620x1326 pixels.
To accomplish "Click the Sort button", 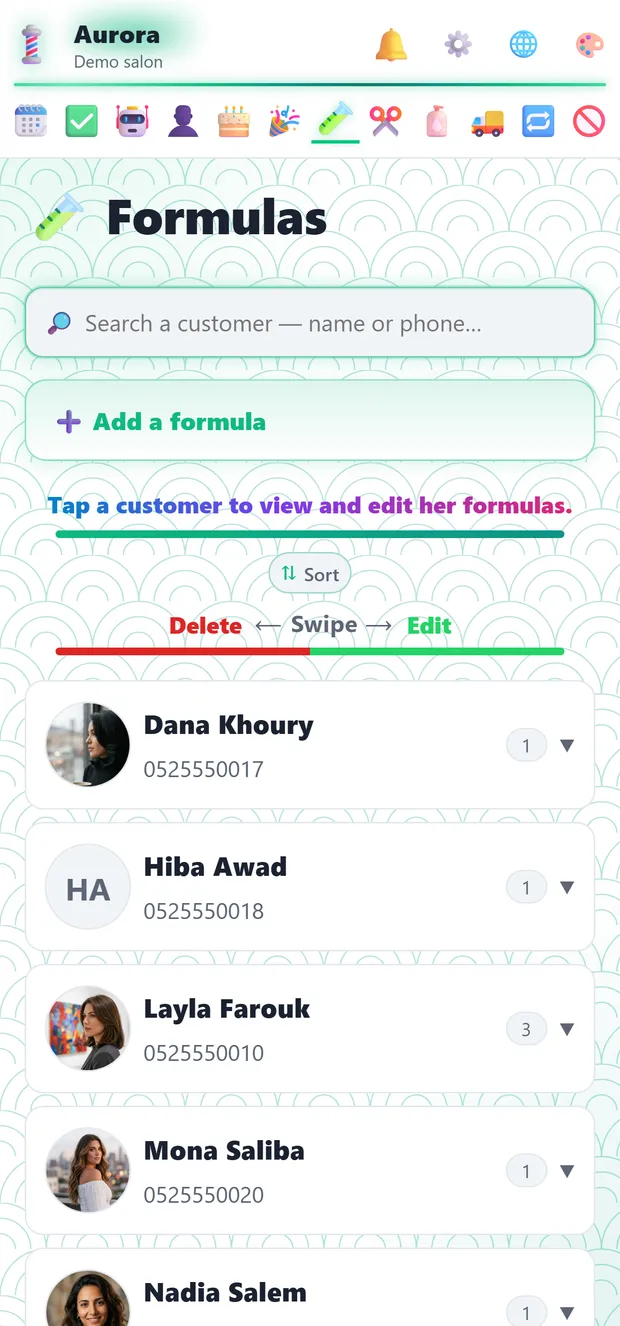I will click(x=310, y=574).
